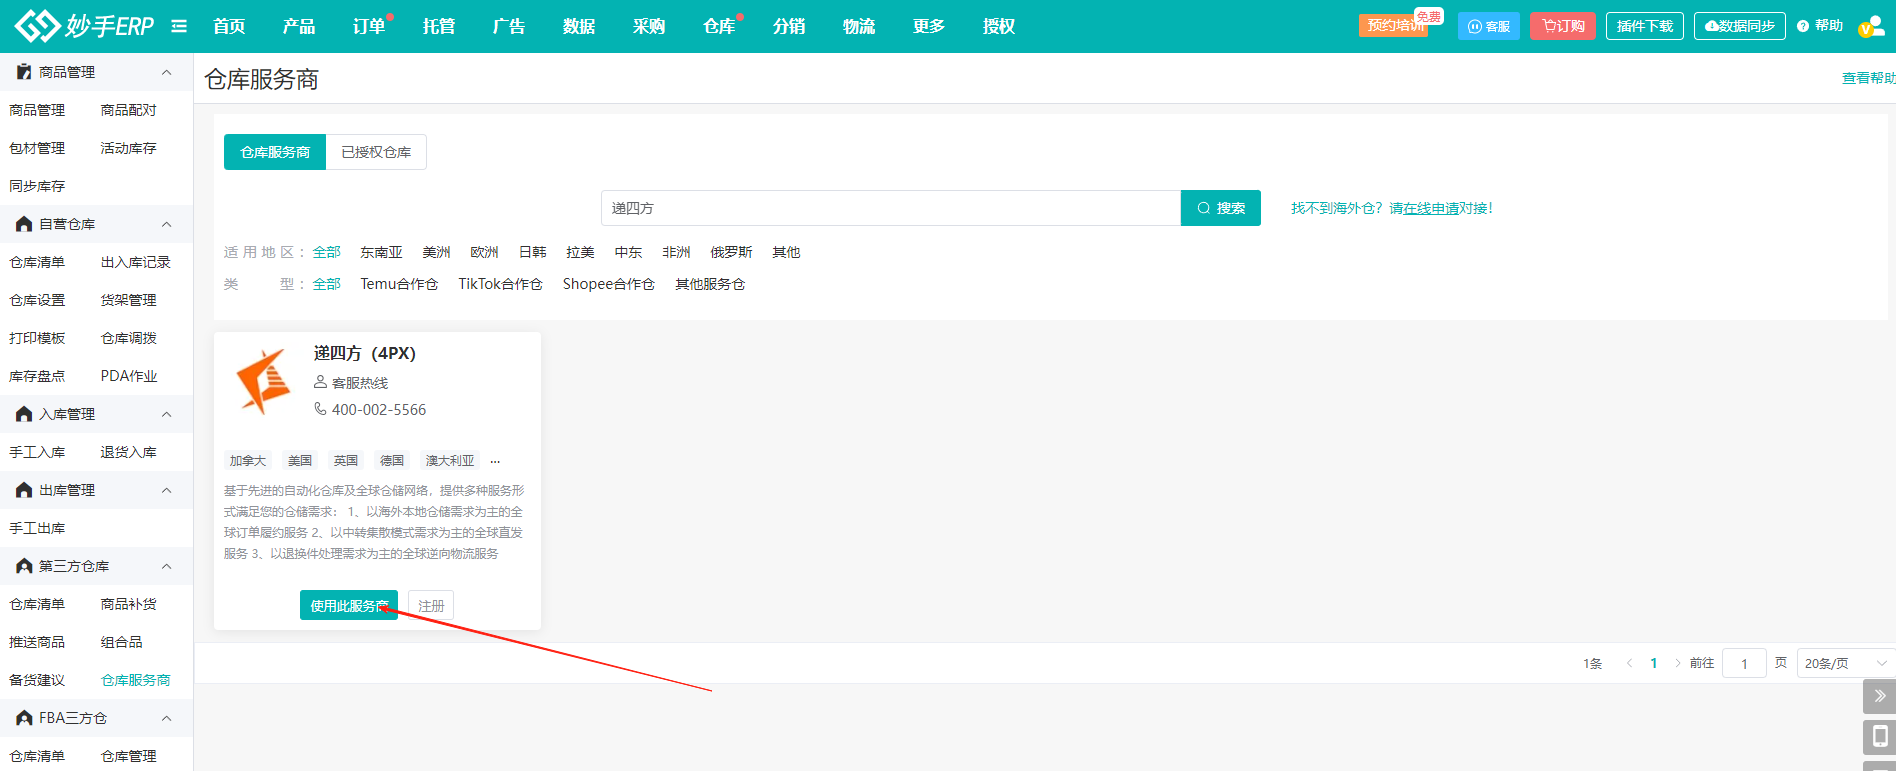1896x771 pixels.
Task: Open 货架管理 in sidebar
Action: (128, 300)
